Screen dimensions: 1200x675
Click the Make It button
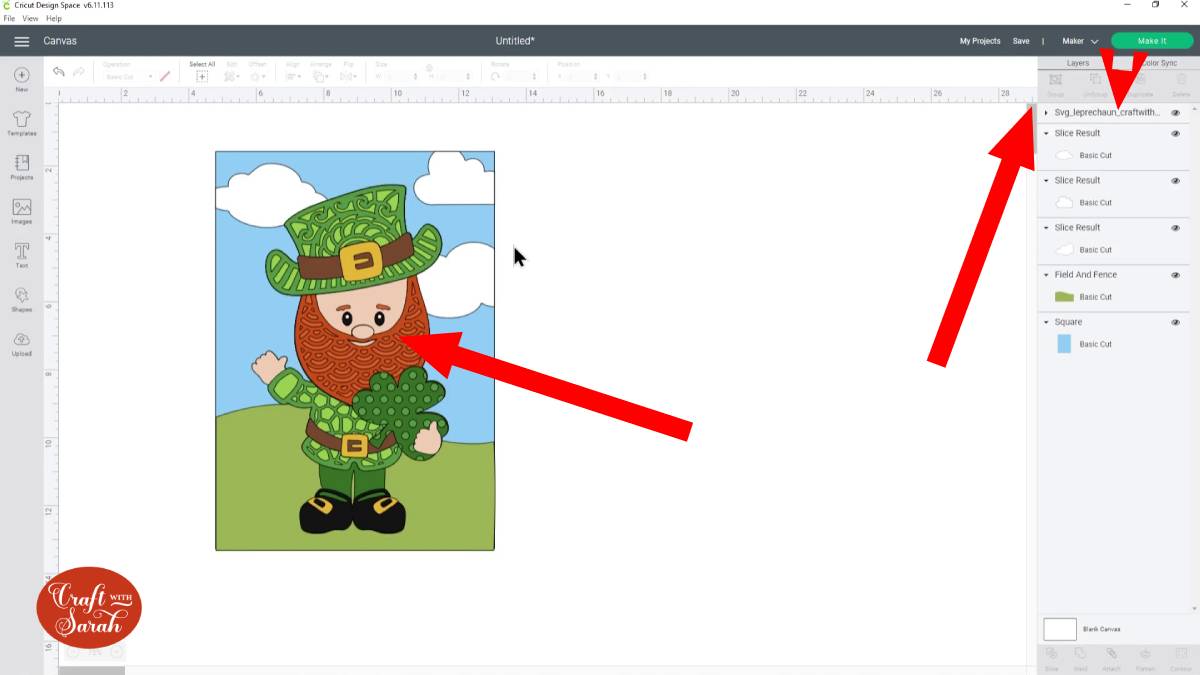point(1151,40)
